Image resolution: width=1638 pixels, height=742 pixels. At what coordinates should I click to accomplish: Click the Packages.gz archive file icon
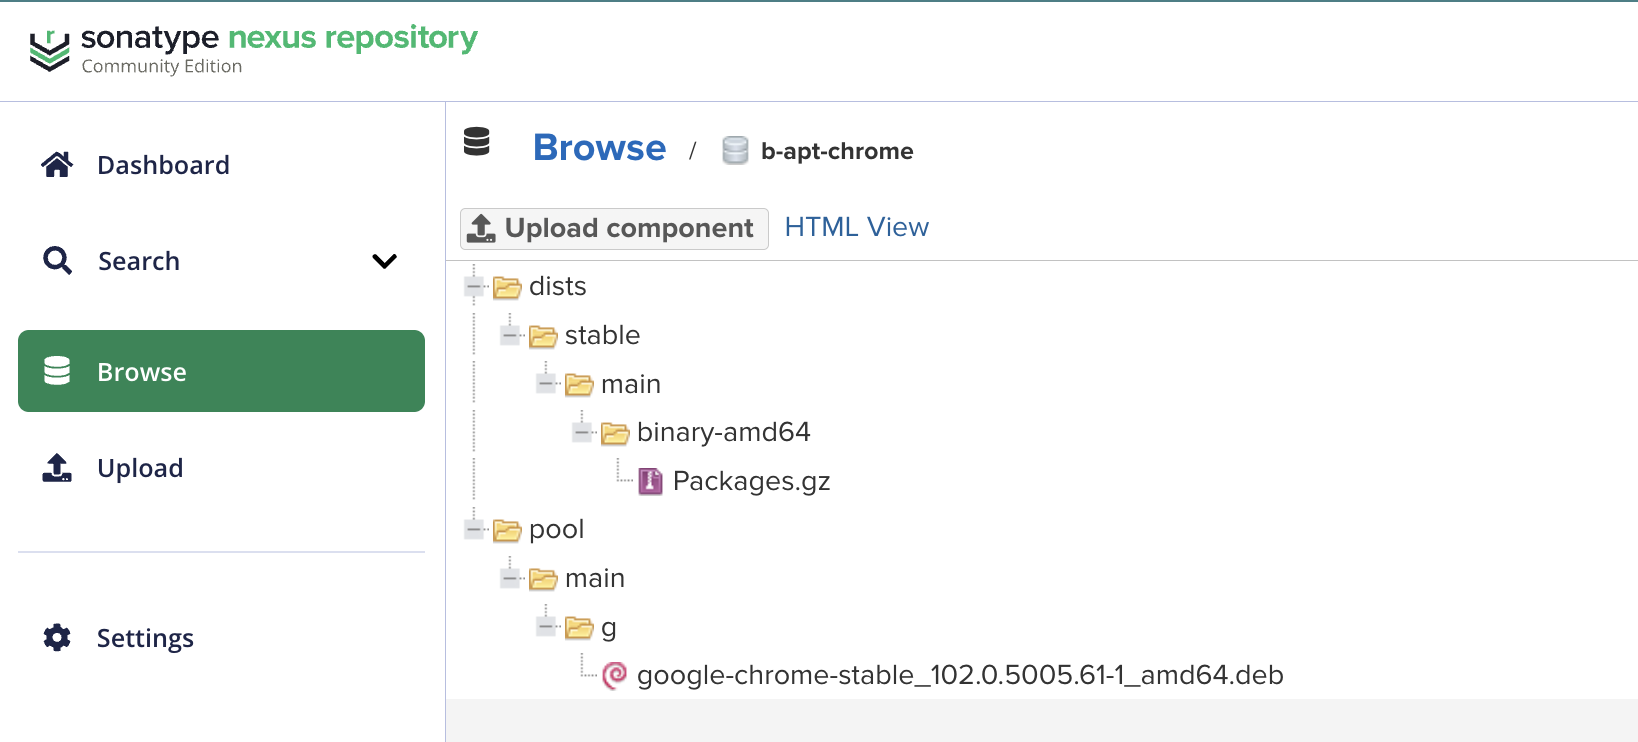point(650,481)
